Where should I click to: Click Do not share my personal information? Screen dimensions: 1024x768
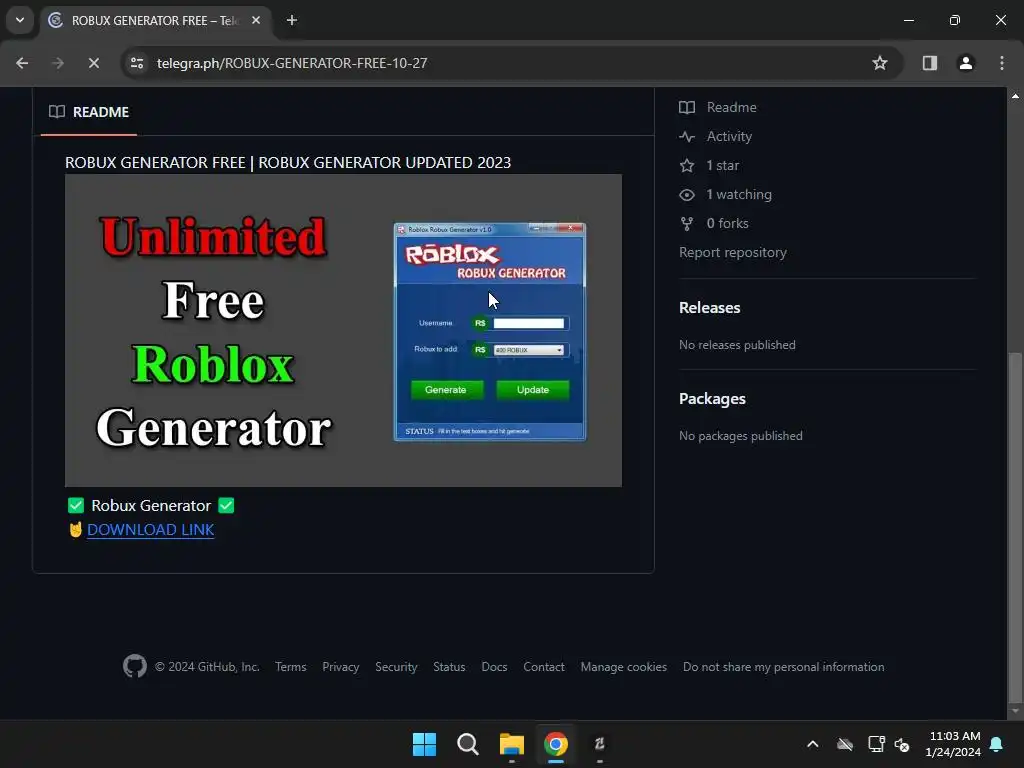784,667
